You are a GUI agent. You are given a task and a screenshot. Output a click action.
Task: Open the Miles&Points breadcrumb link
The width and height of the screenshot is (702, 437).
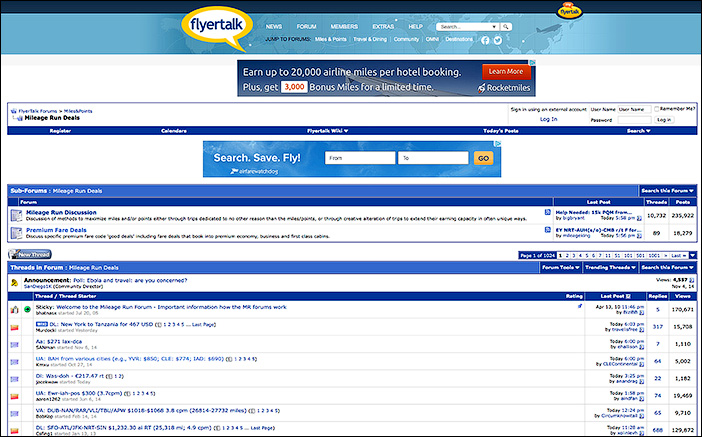tap(78, 111)
